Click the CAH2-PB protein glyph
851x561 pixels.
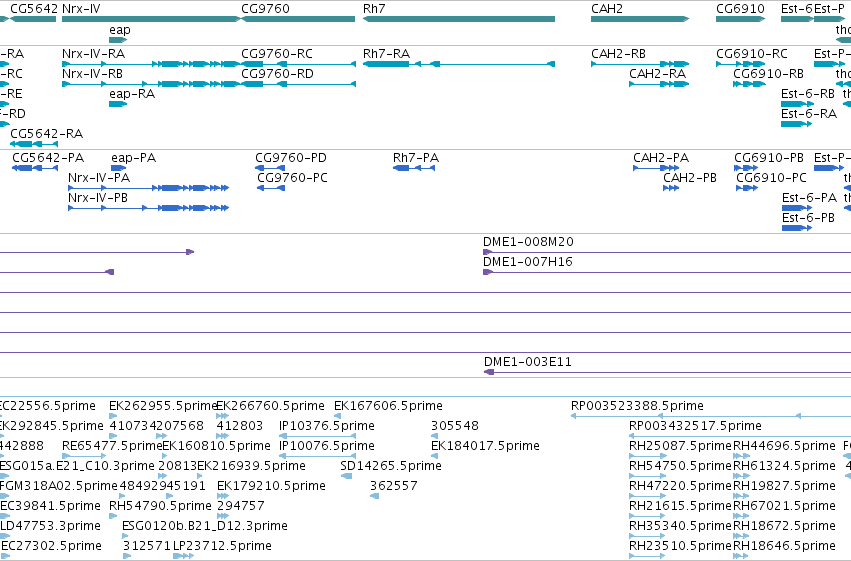(x=671, y=188)
